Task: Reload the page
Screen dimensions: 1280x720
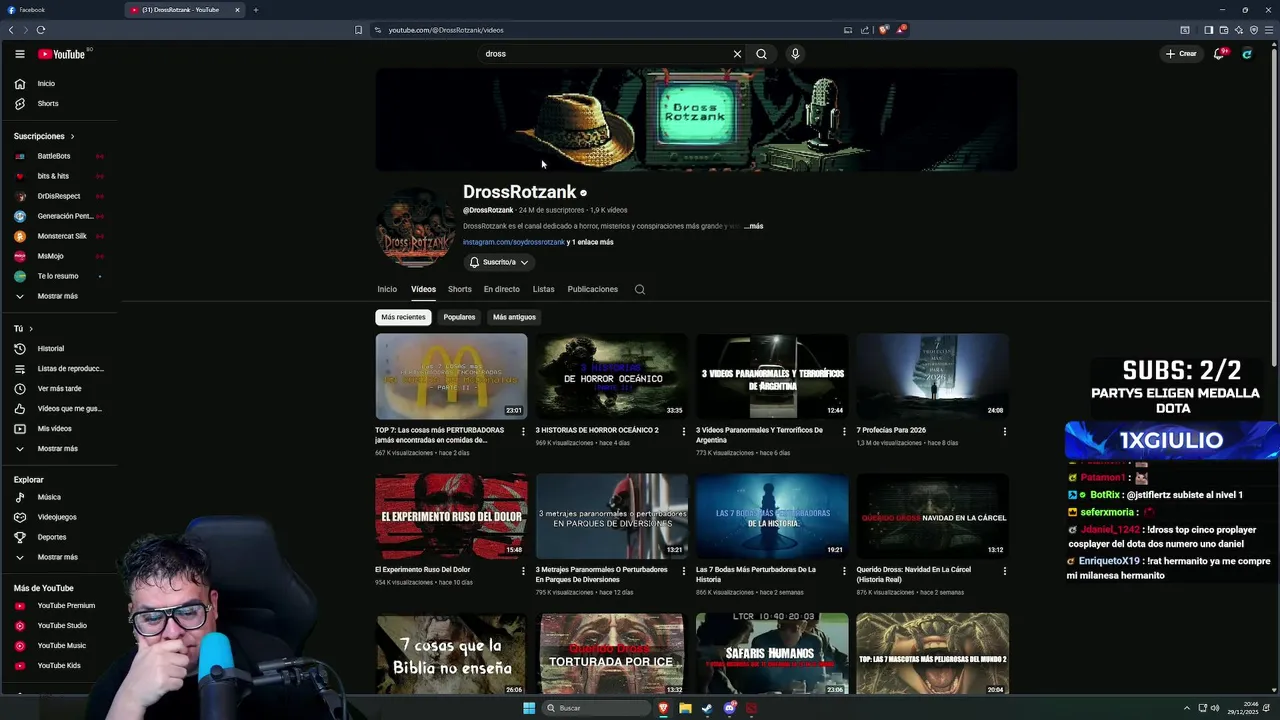Action: 41,30
